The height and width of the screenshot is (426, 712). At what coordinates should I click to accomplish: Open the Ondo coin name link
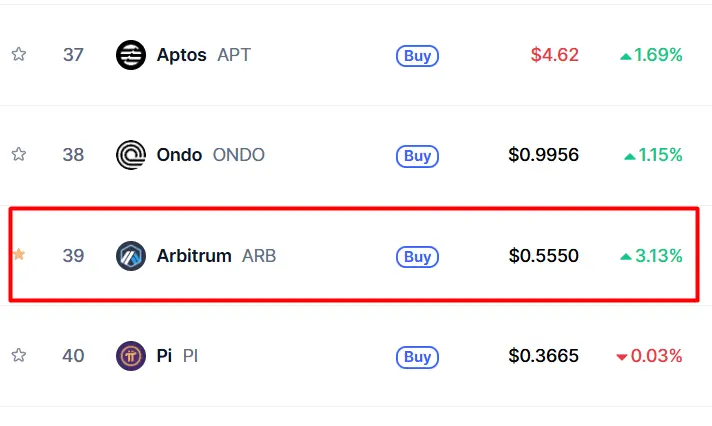pos(179,155)
